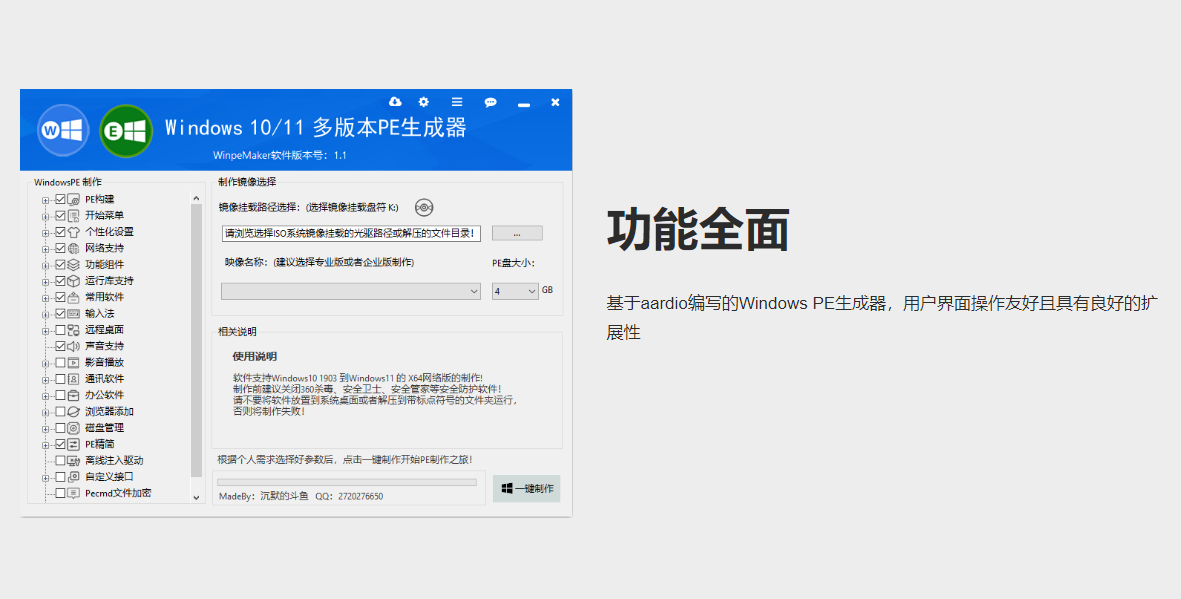
Task: Click the build progress bar
Action: click(x=346, y=482)
